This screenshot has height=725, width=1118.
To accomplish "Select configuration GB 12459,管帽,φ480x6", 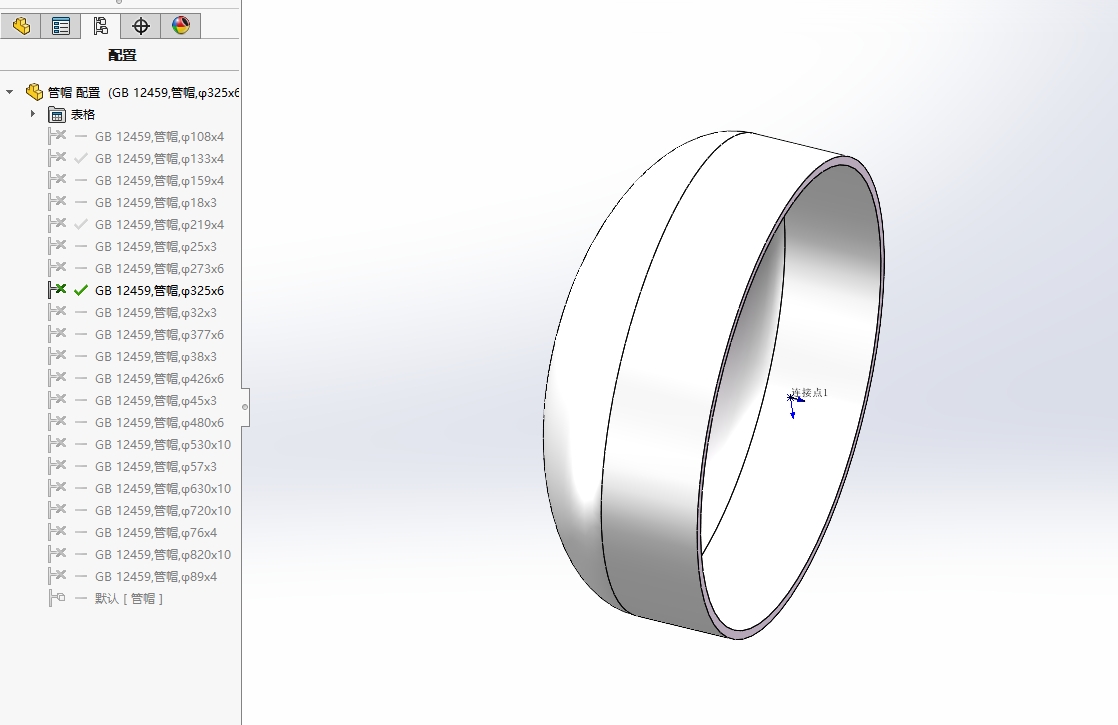I will coord(159,423).
